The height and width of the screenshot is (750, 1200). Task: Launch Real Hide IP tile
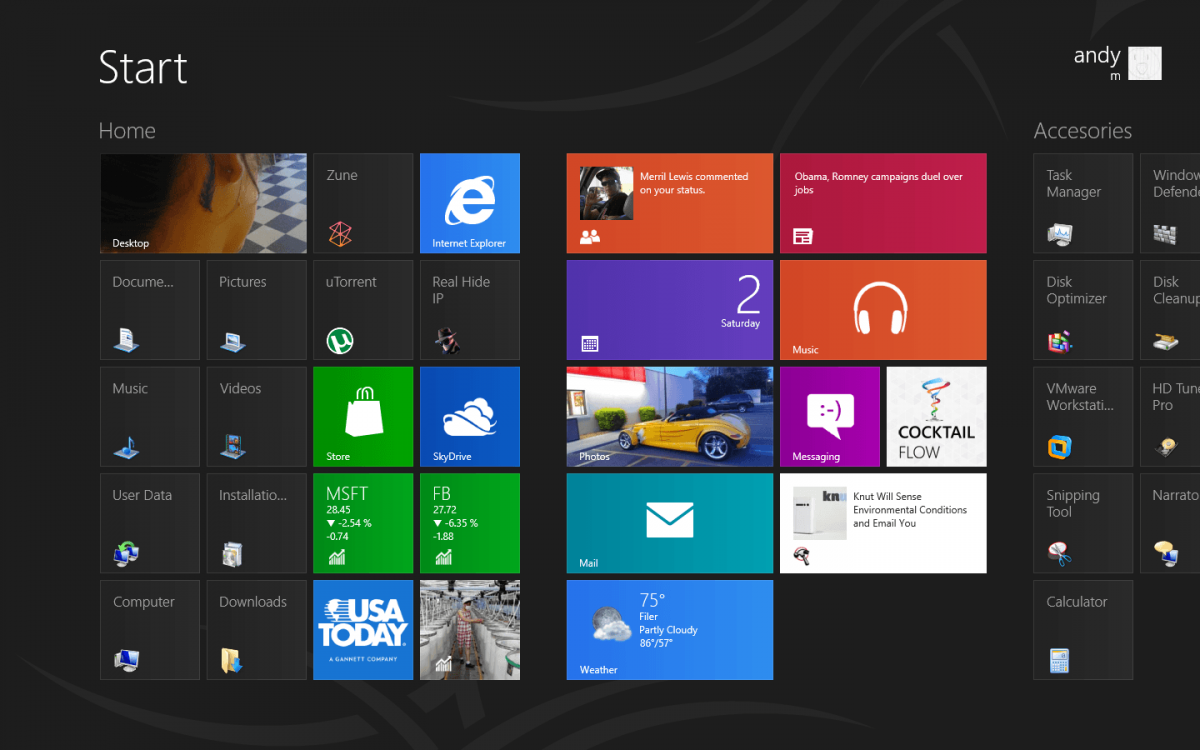pyautogui.click(x=470, y=310)
